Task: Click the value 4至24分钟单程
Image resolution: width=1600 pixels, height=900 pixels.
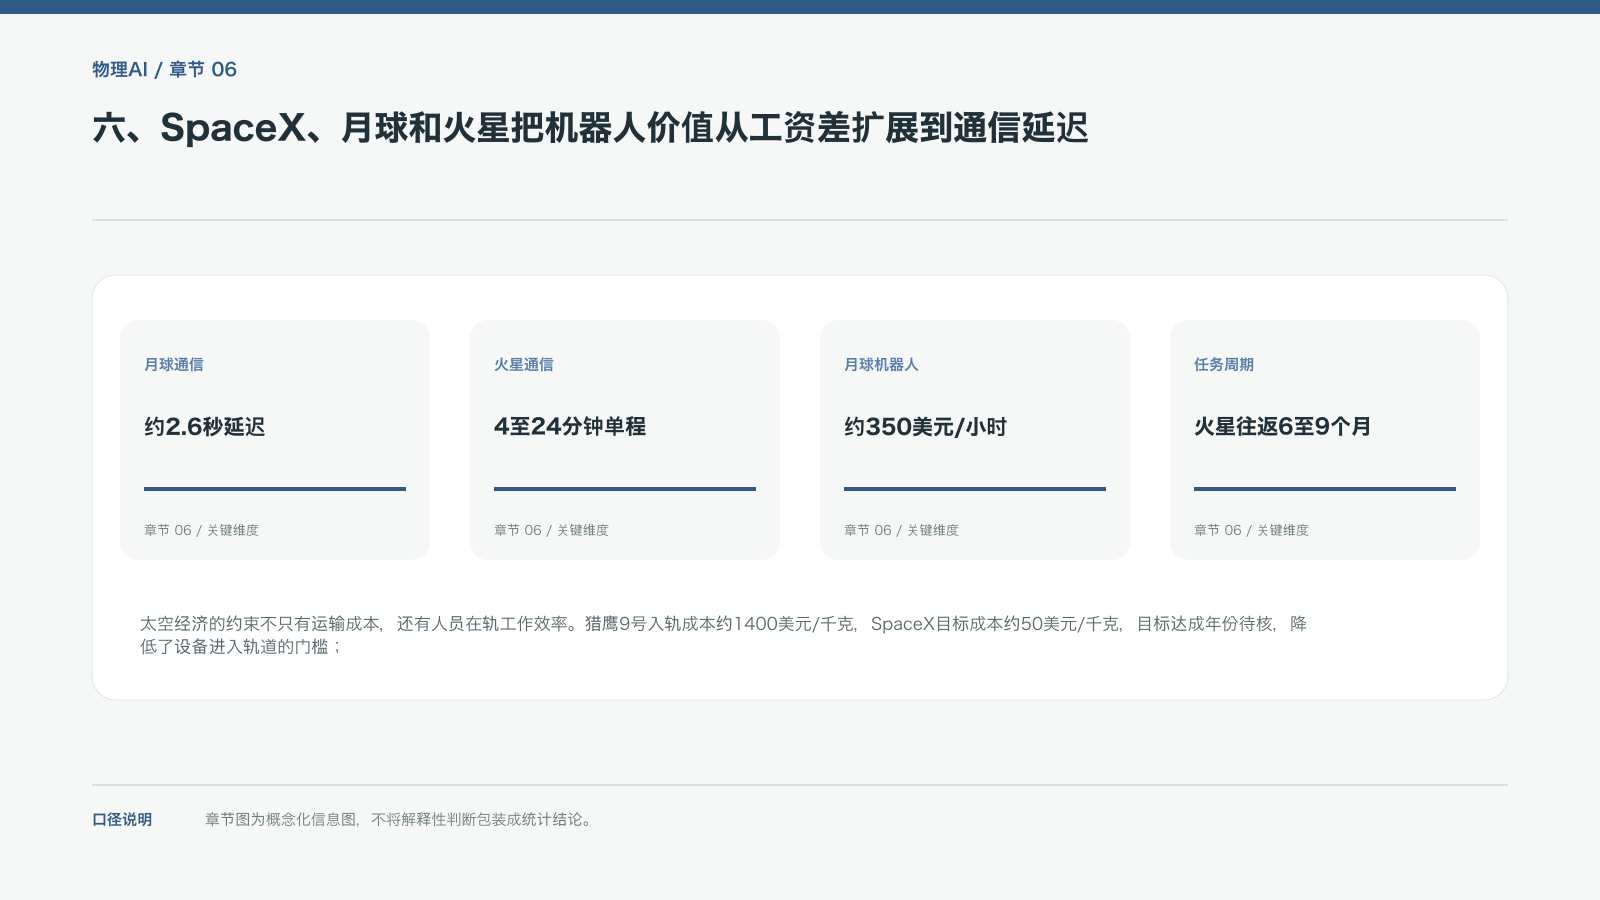Action: (570, 427)
